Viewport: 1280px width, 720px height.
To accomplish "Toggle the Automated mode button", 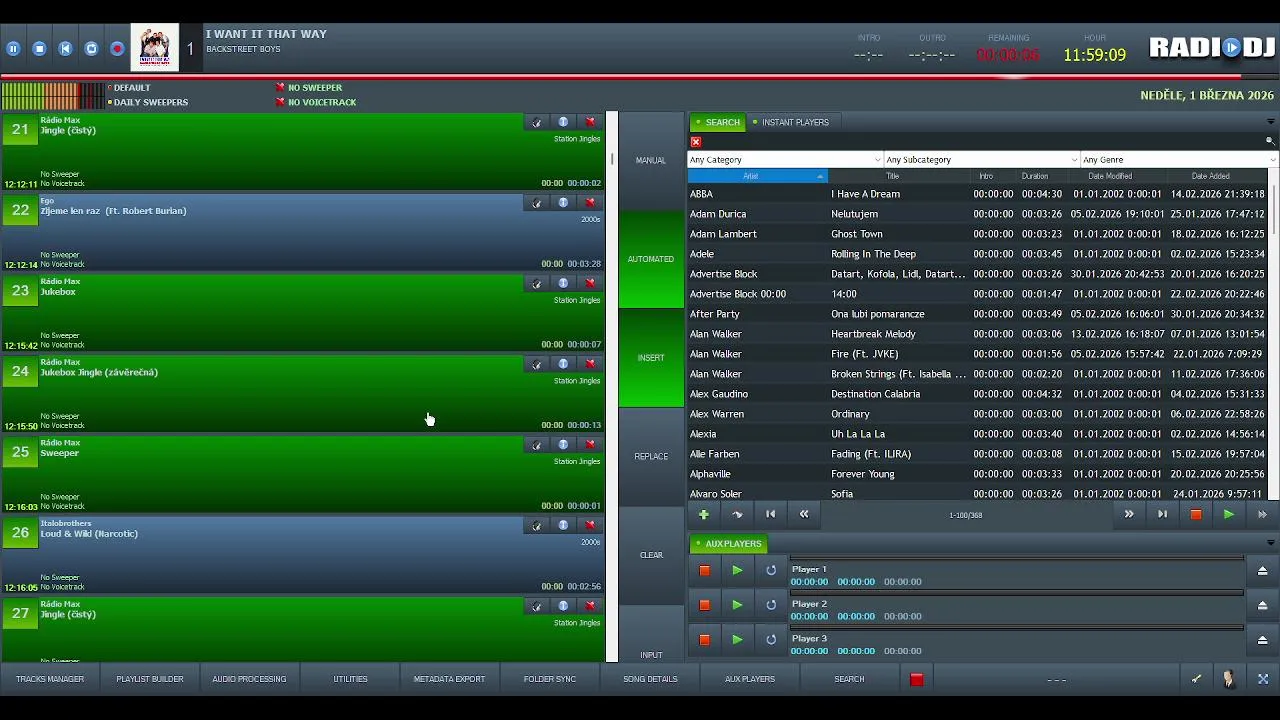I will tap(651, 259).
